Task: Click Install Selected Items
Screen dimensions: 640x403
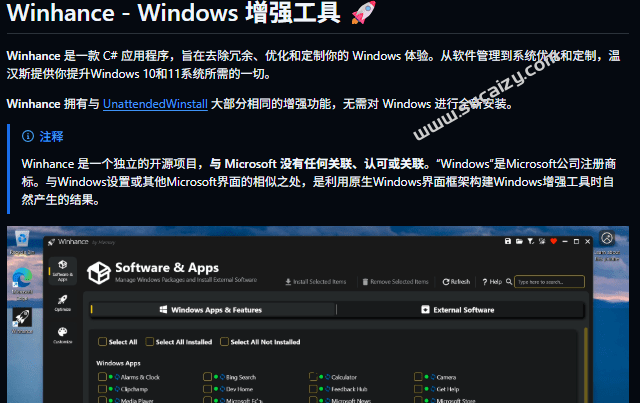Action: [316, 282]
